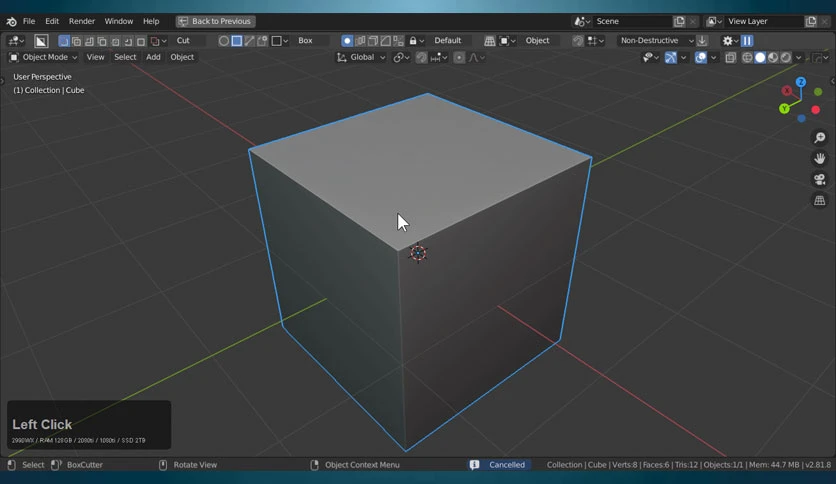
Task: Select the Array operation icon
Action: pos(360,41)
